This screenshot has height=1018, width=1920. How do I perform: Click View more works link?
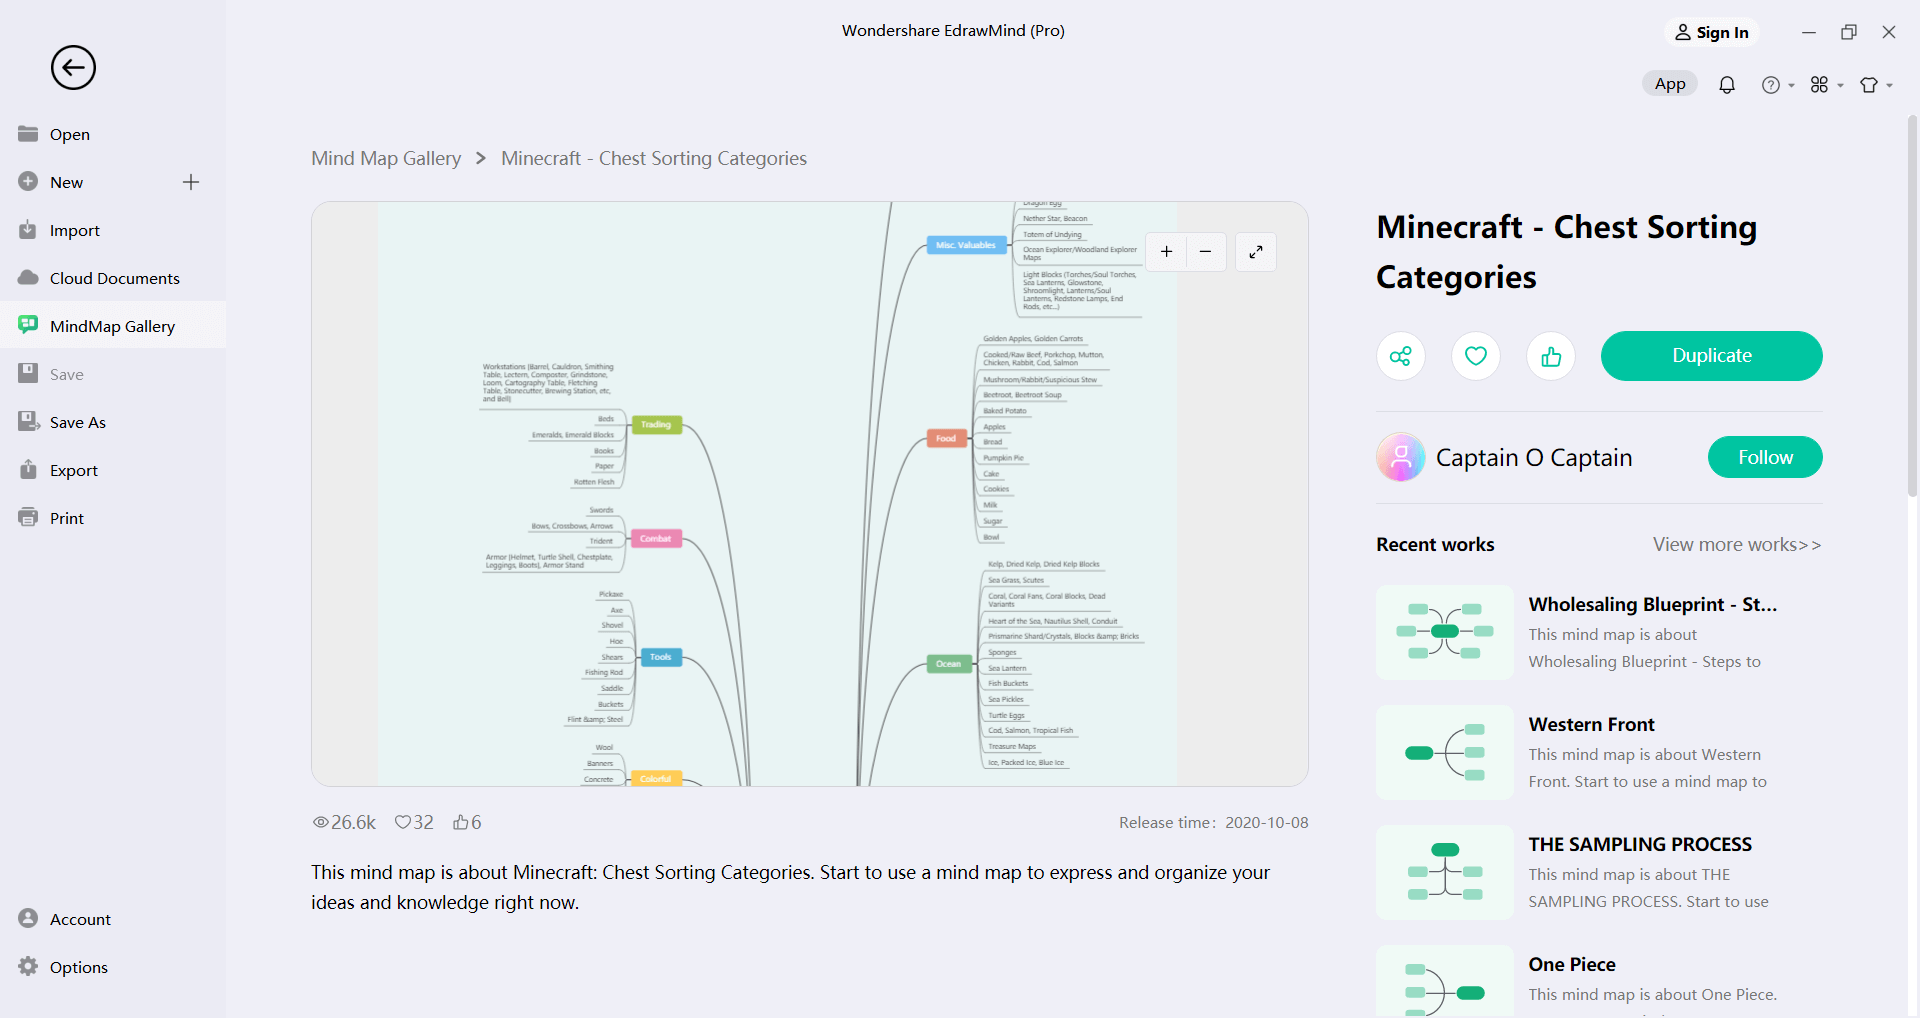pyautogui.click(x=1737, y=545)
